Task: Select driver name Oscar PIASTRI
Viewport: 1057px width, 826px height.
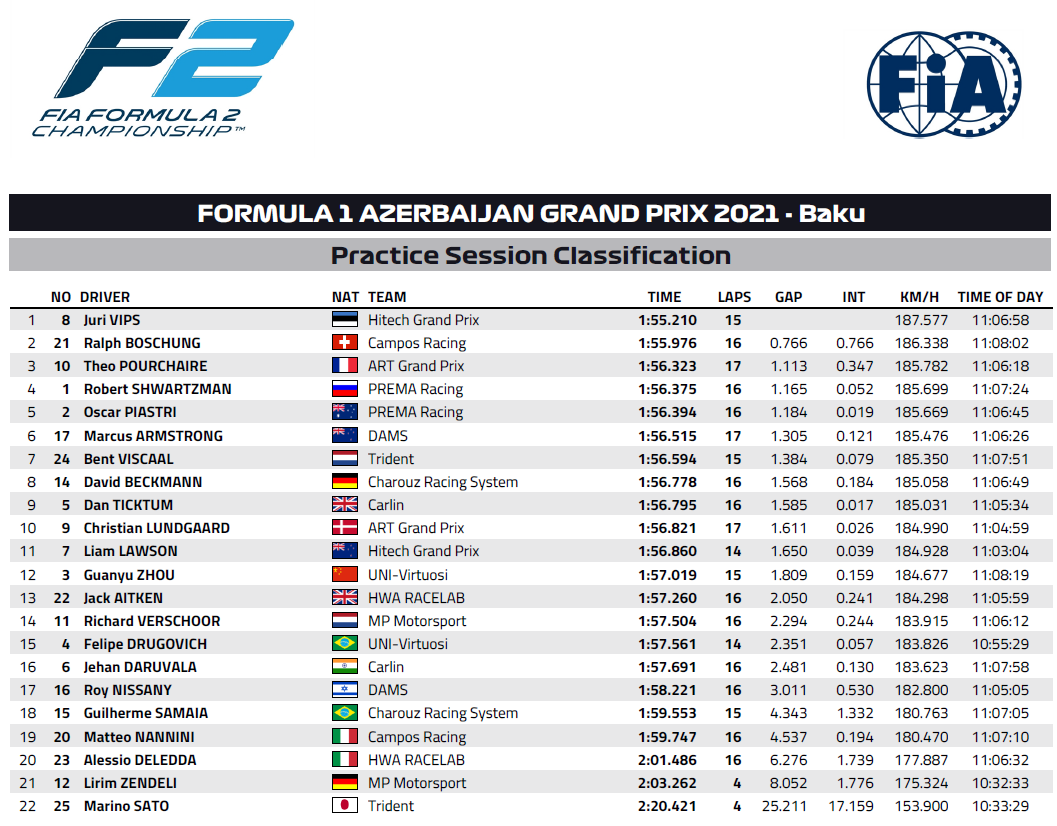Action: click(x=130, y=412)
